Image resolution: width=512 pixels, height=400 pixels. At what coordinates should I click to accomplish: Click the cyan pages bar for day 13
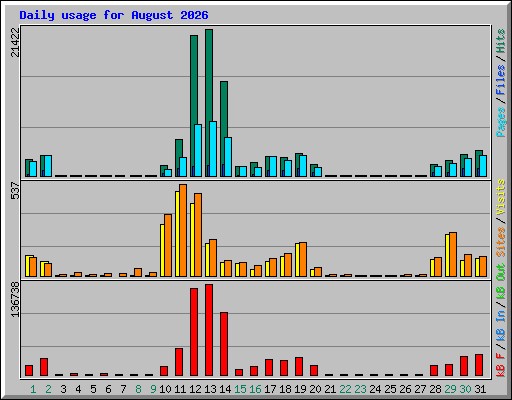point(213,149)
